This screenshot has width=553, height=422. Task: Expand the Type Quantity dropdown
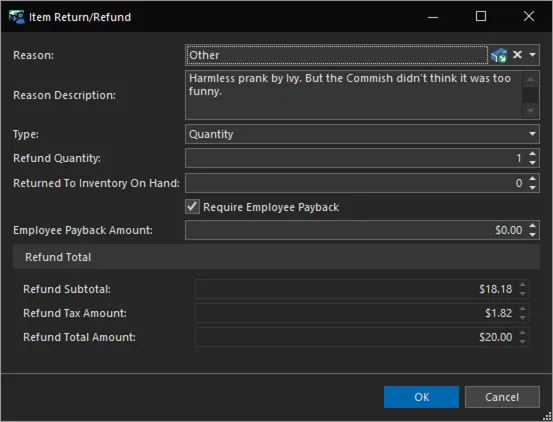[532, 134]
